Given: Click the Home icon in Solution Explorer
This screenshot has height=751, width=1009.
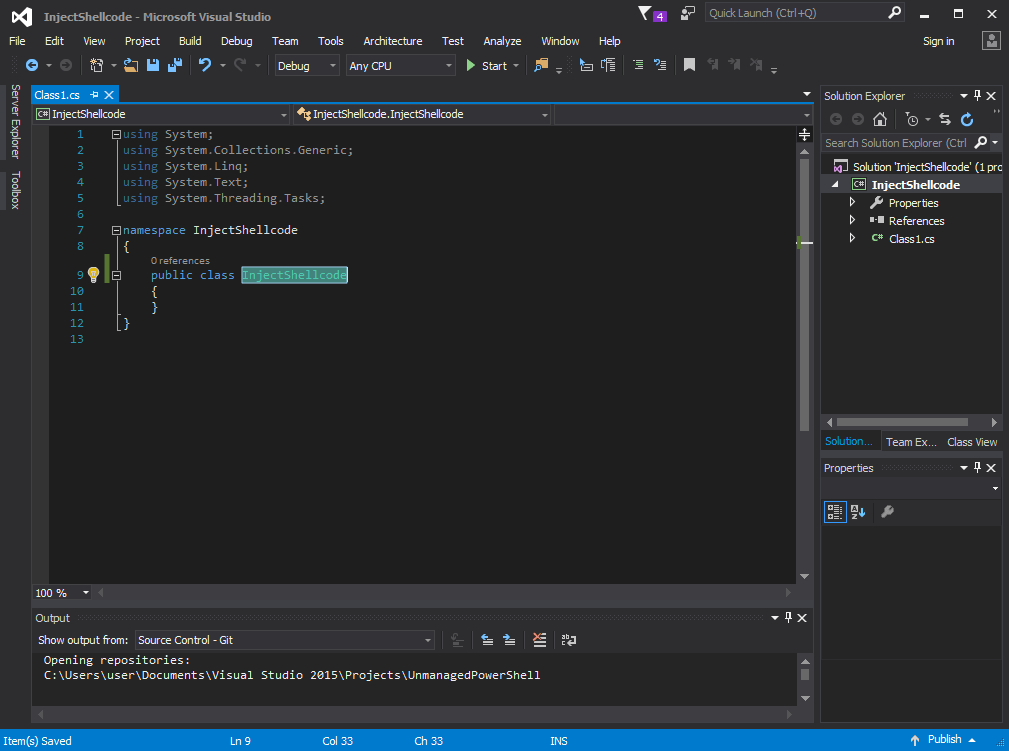Looking at the screenshot, I should 880,119.
